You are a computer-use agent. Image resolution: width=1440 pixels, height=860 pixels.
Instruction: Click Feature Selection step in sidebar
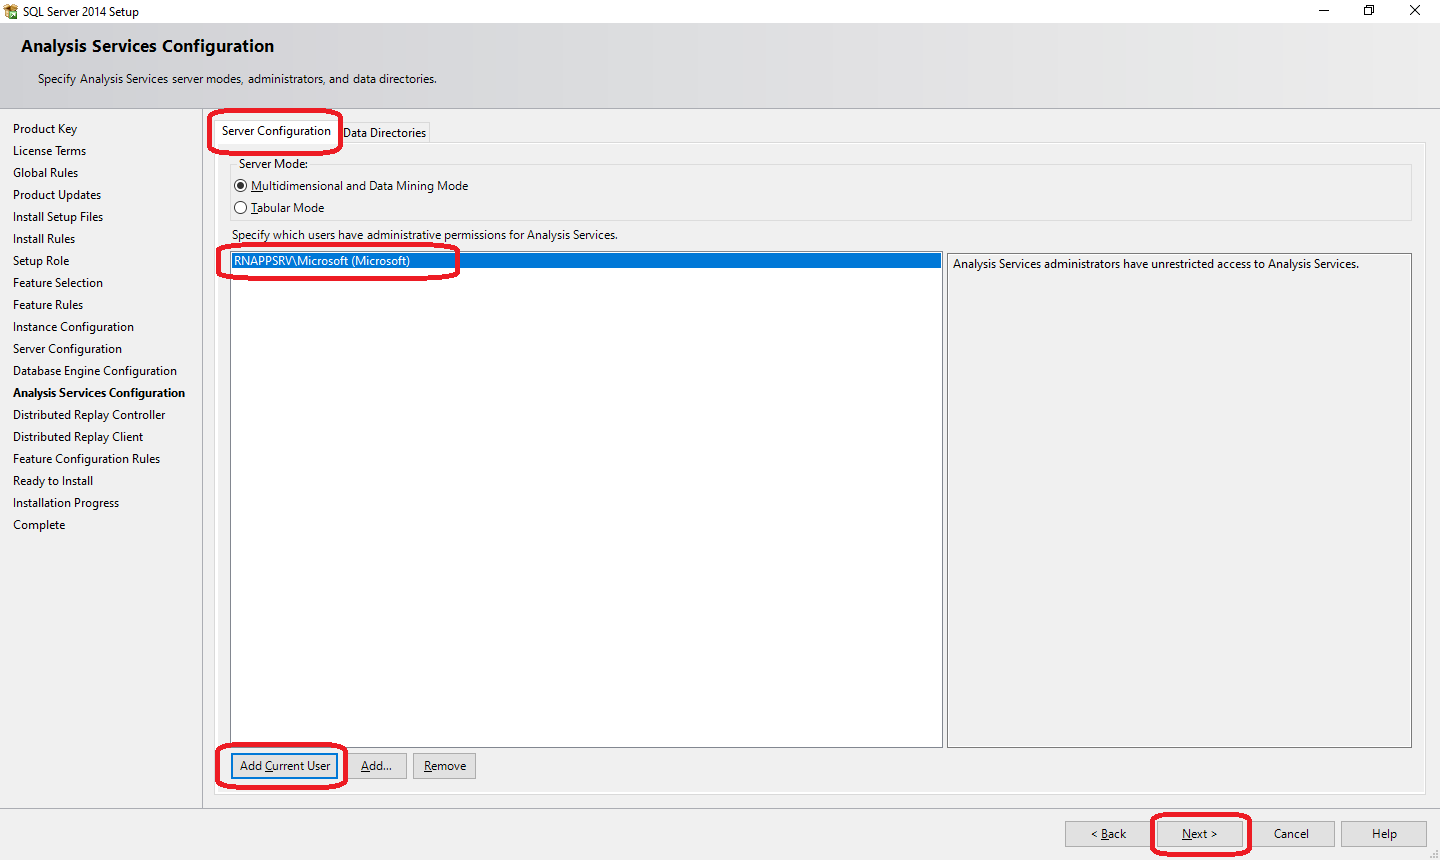pos(58,283)
